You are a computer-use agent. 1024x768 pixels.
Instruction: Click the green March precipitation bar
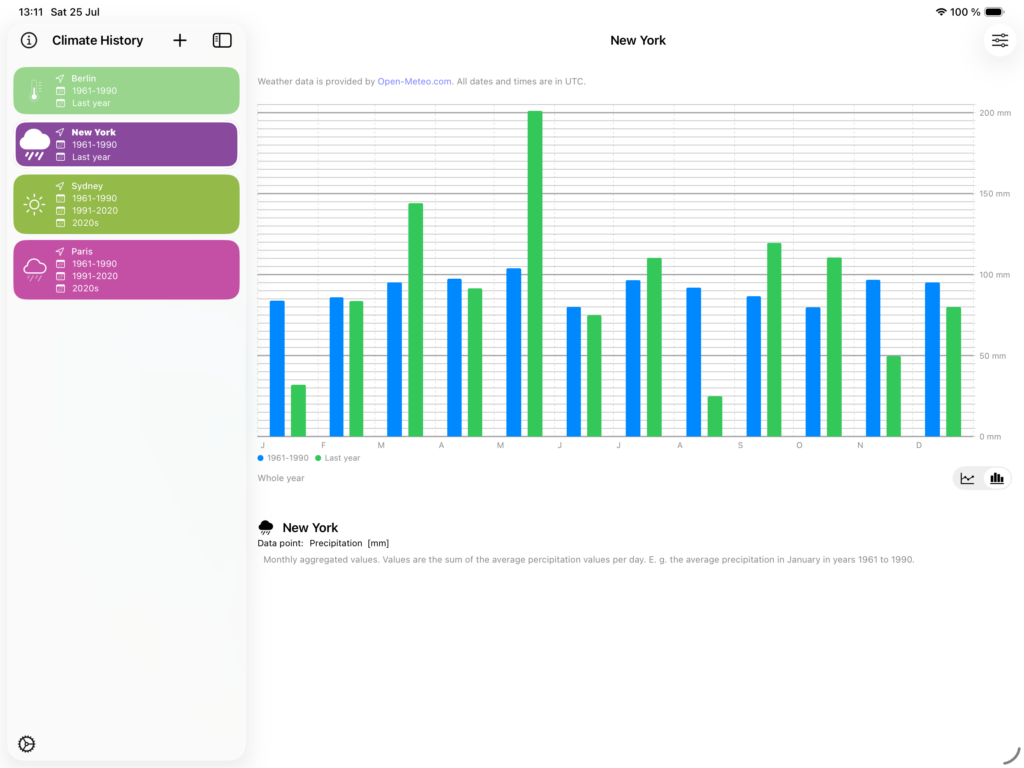click(x=415, y=320)
